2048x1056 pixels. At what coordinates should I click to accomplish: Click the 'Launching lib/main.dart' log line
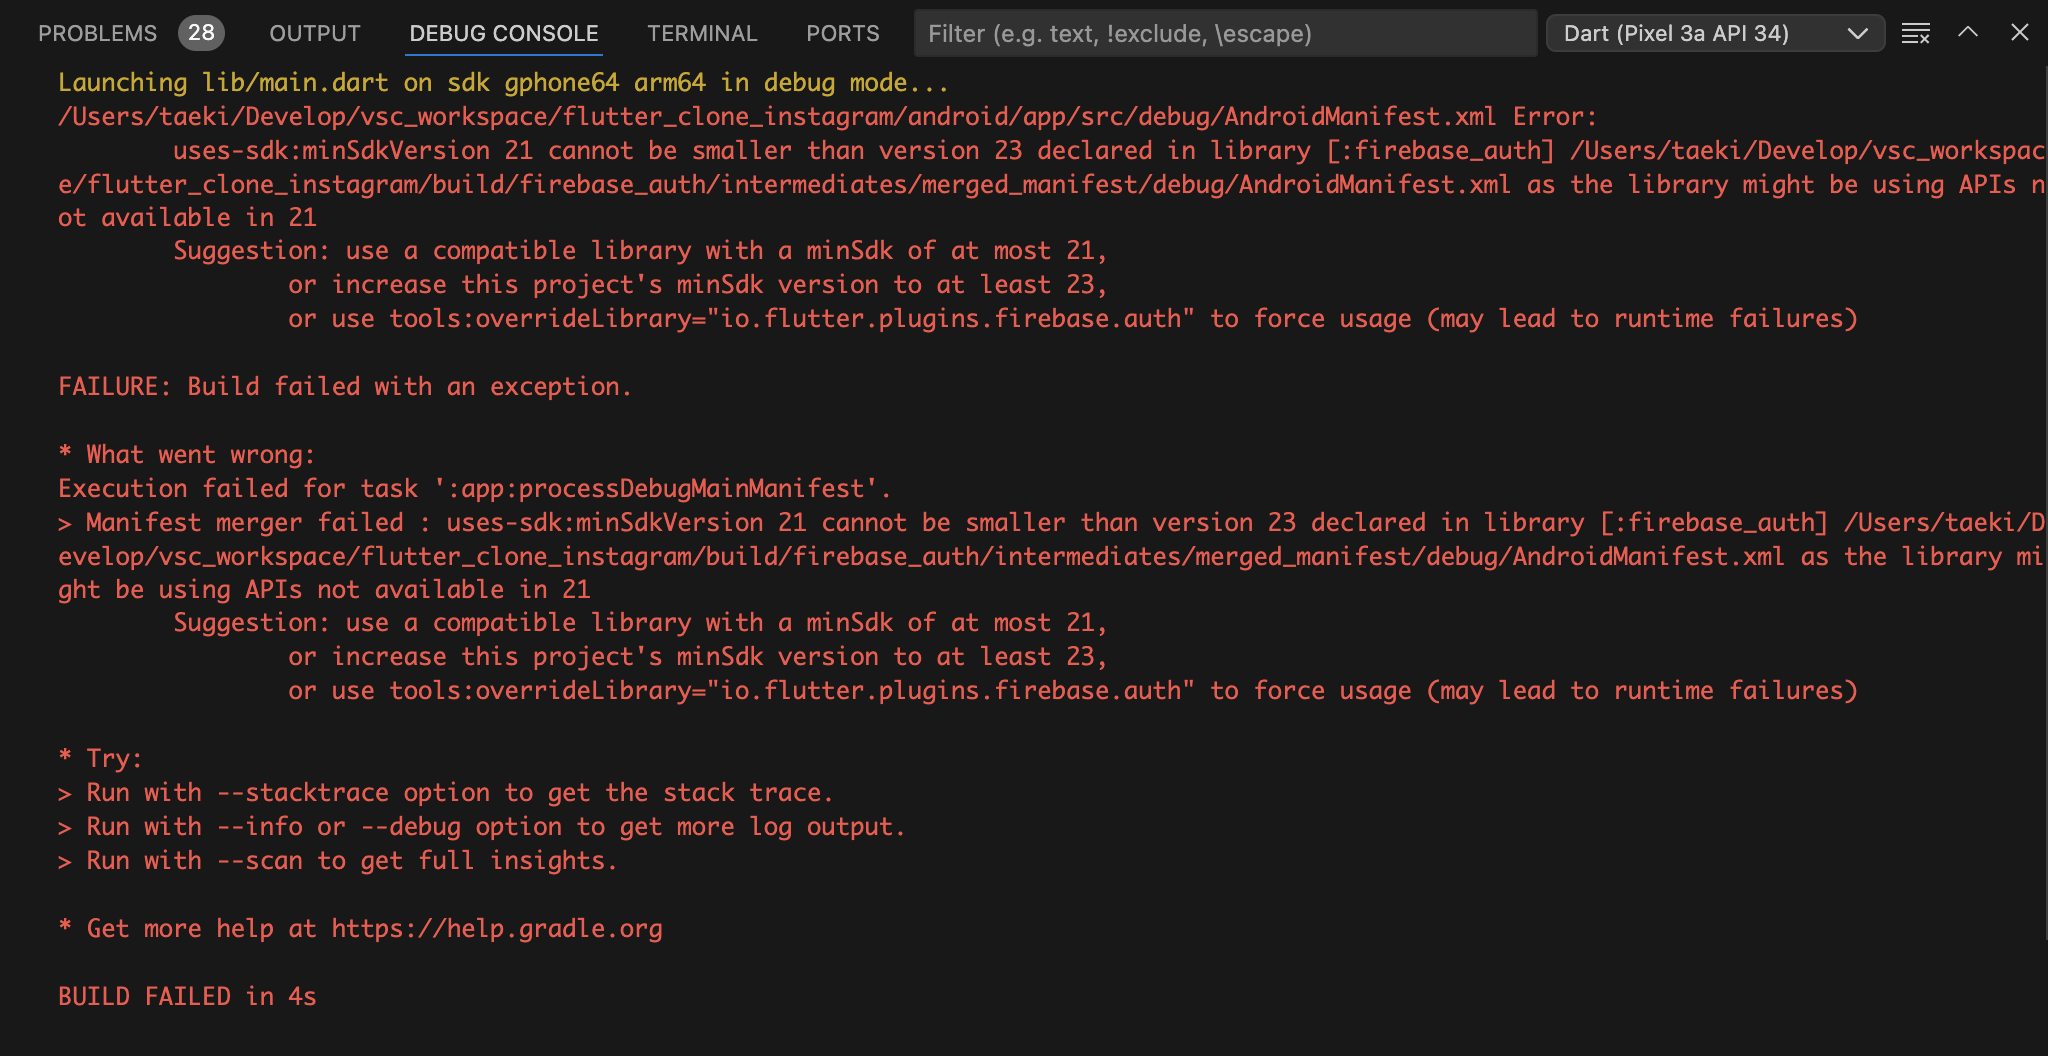503,83
